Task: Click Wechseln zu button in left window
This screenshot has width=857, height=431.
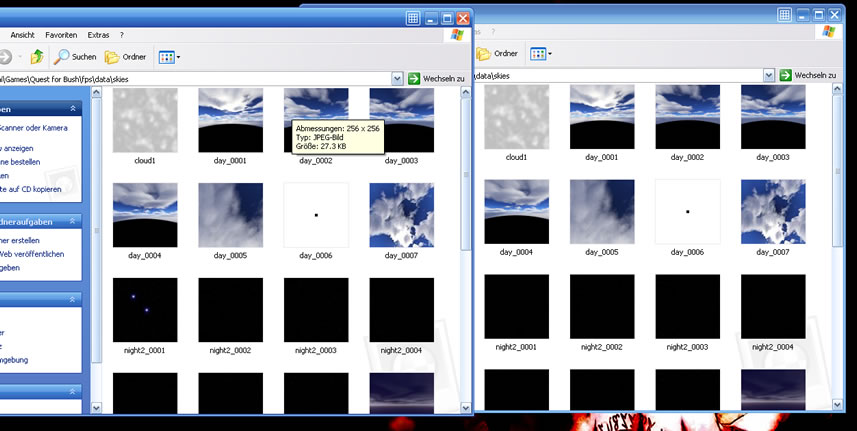Action: point(436,78)
